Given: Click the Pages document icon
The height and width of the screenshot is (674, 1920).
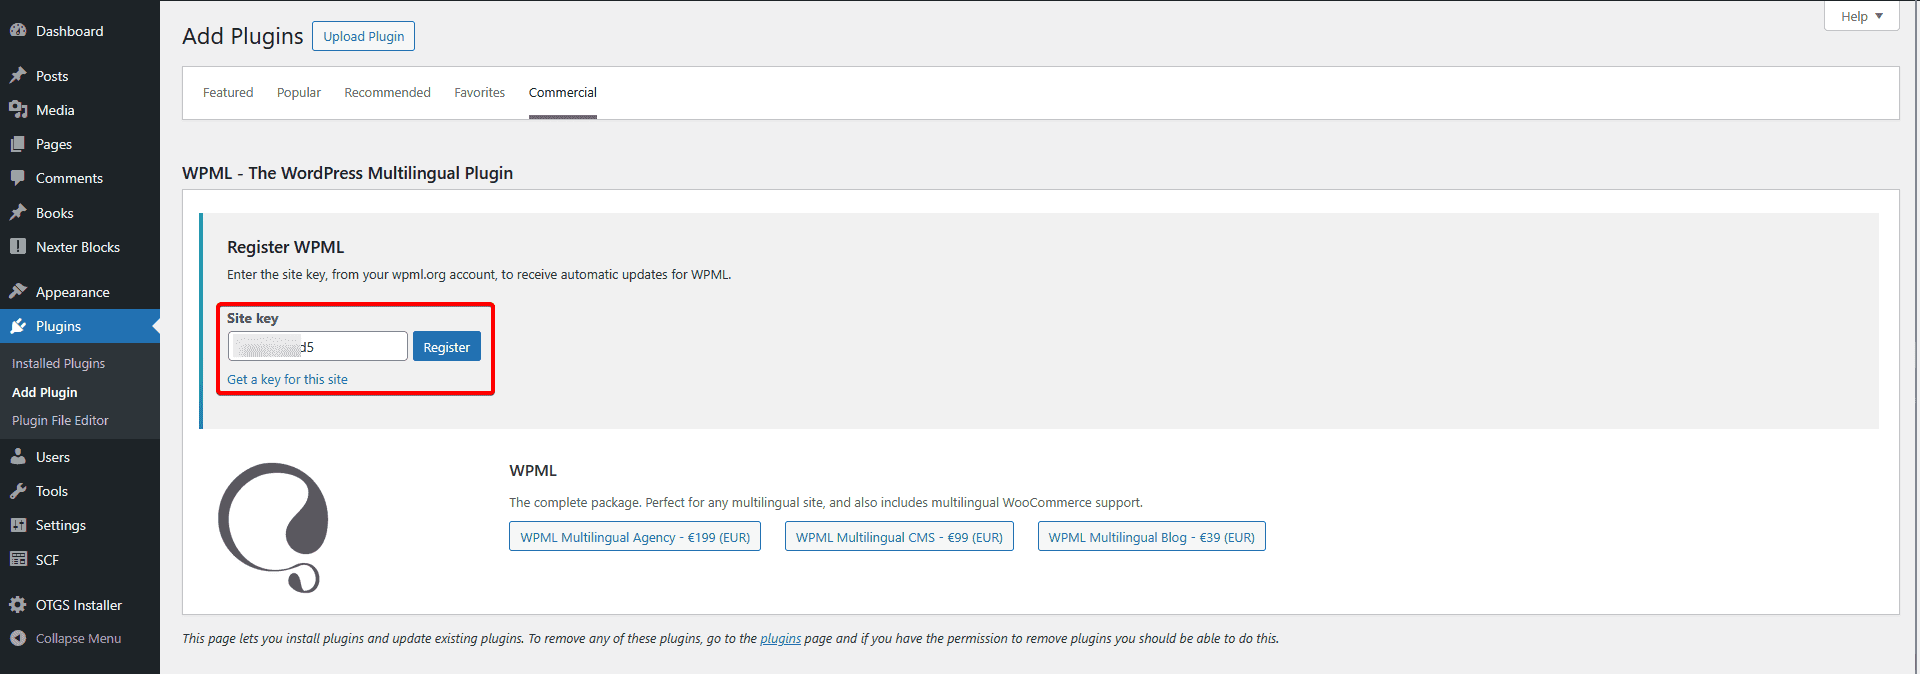Looking at the screenshot, I should [x=18, y=144].
